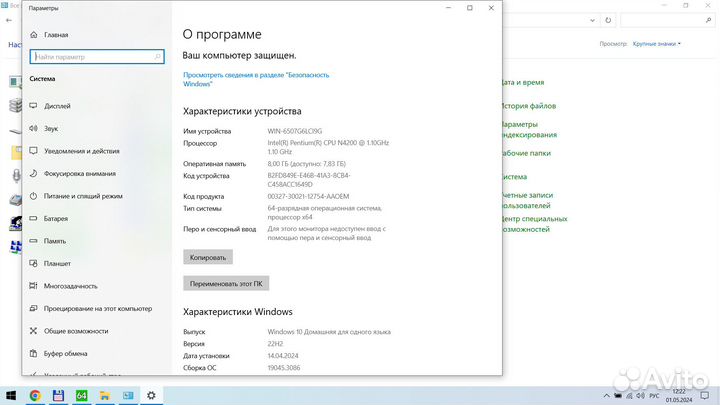720x405 pixels.
Task: Switch to Control Panel taskbar icon
Action: click(128, 395)
